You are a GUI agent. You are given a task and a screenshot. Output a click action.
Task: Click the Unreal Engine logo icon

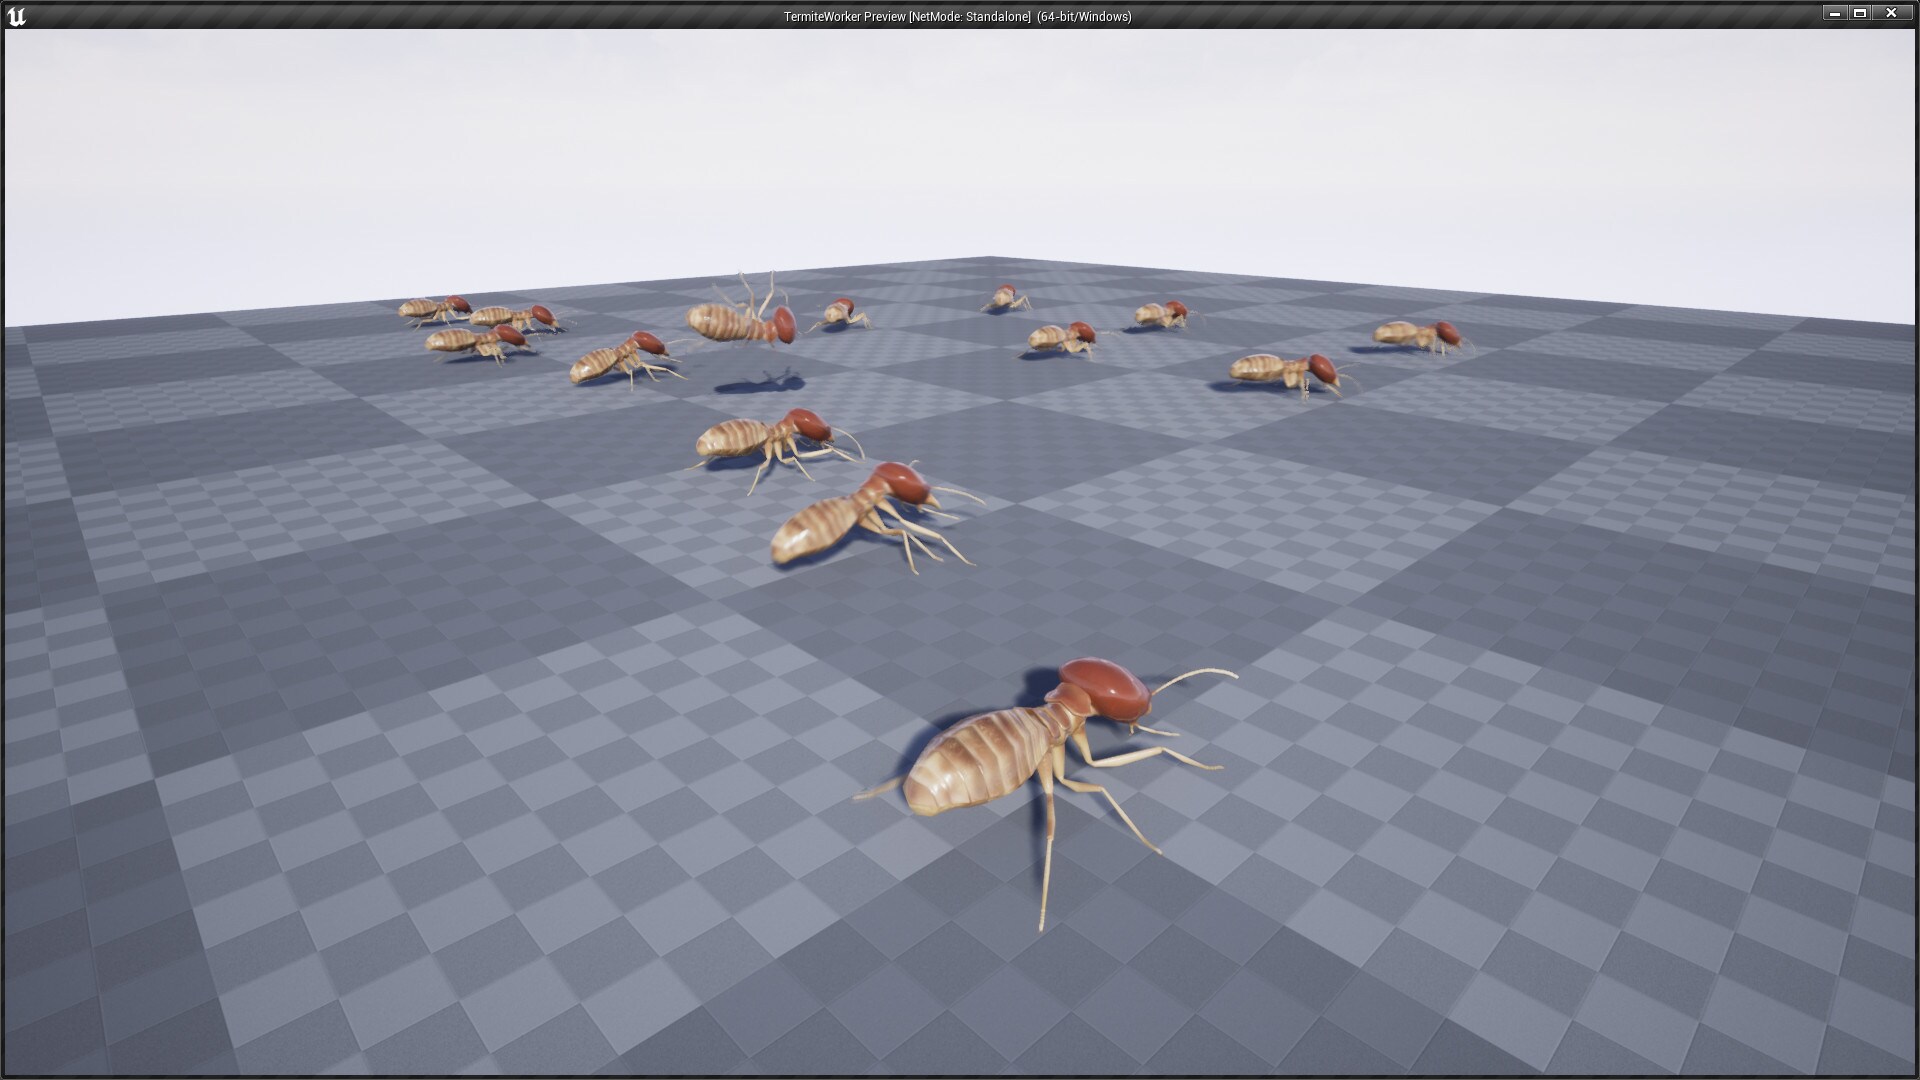tap(16, 16)
